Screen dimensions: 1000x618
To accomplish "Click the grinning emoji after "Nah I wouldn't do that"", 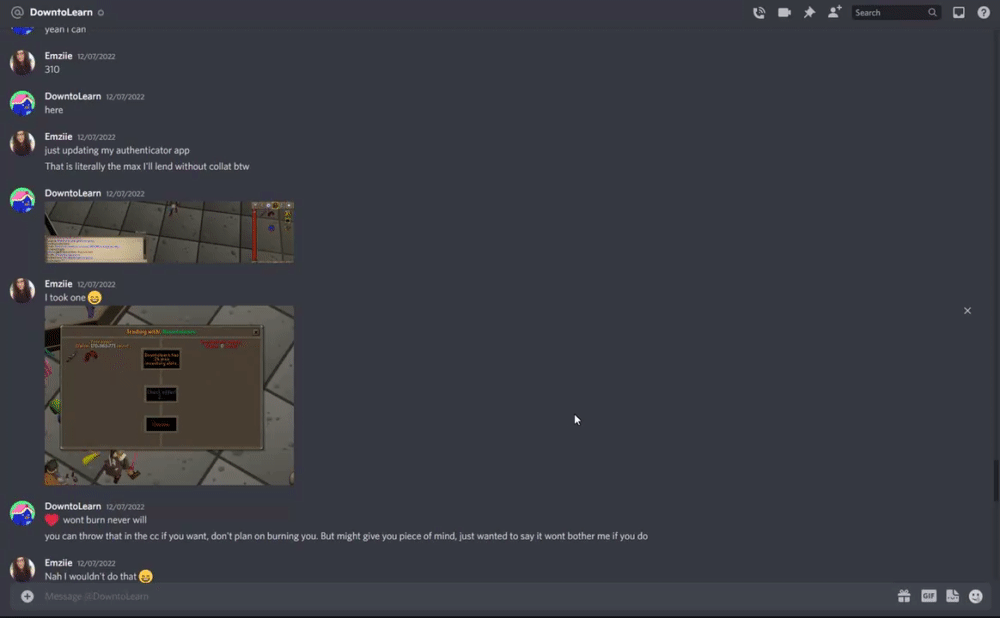I will [x=145, y=577].
